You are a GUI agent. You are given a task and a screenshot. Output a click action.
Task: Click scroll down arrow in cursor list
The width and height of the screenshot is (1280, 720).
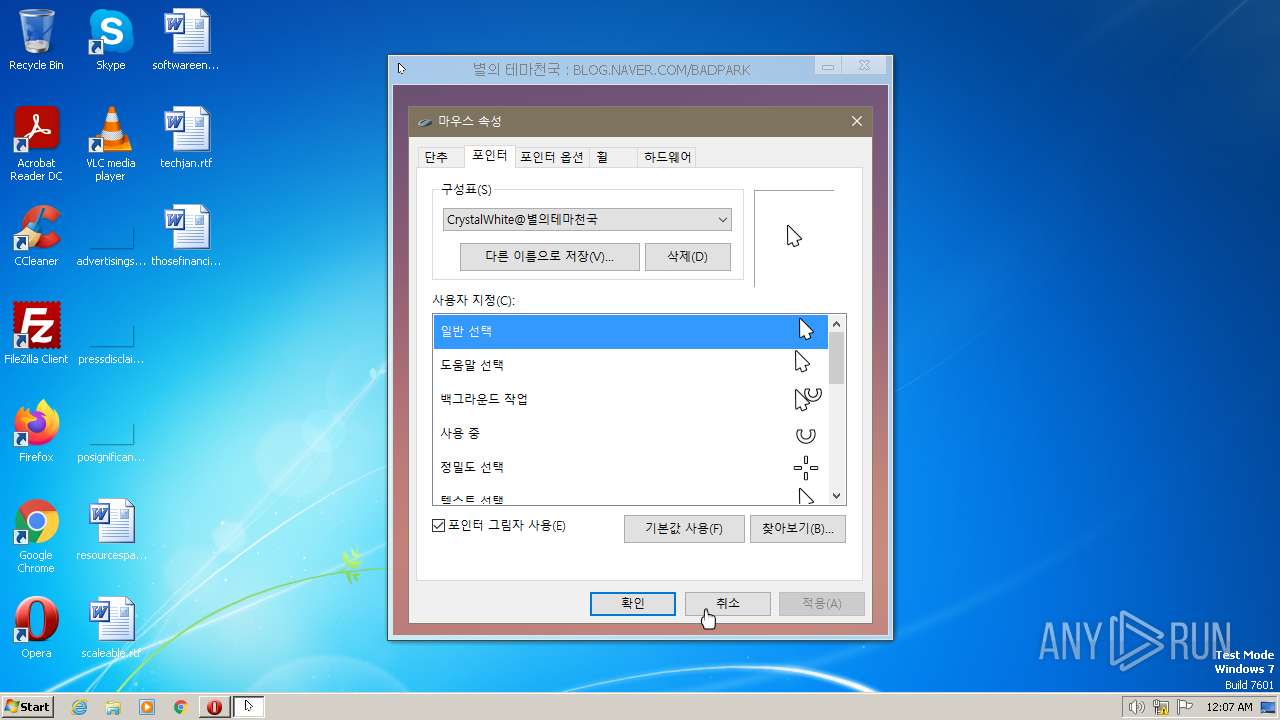pyautogui.click(x=837, y=496)
